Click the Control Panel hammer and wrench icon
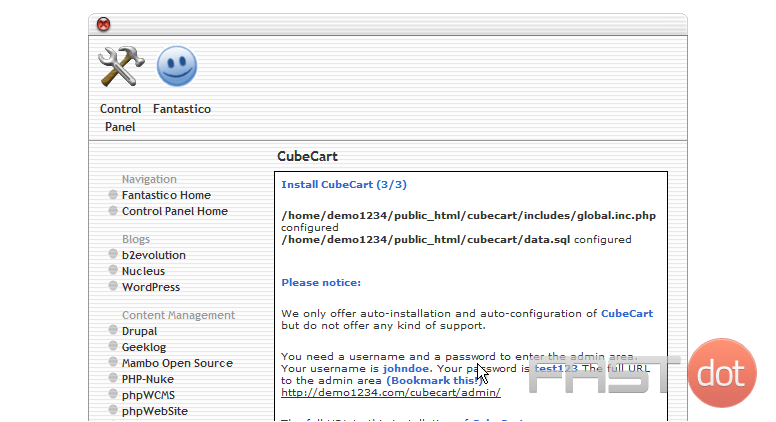The image size is (776, 422). click(121, 66)
